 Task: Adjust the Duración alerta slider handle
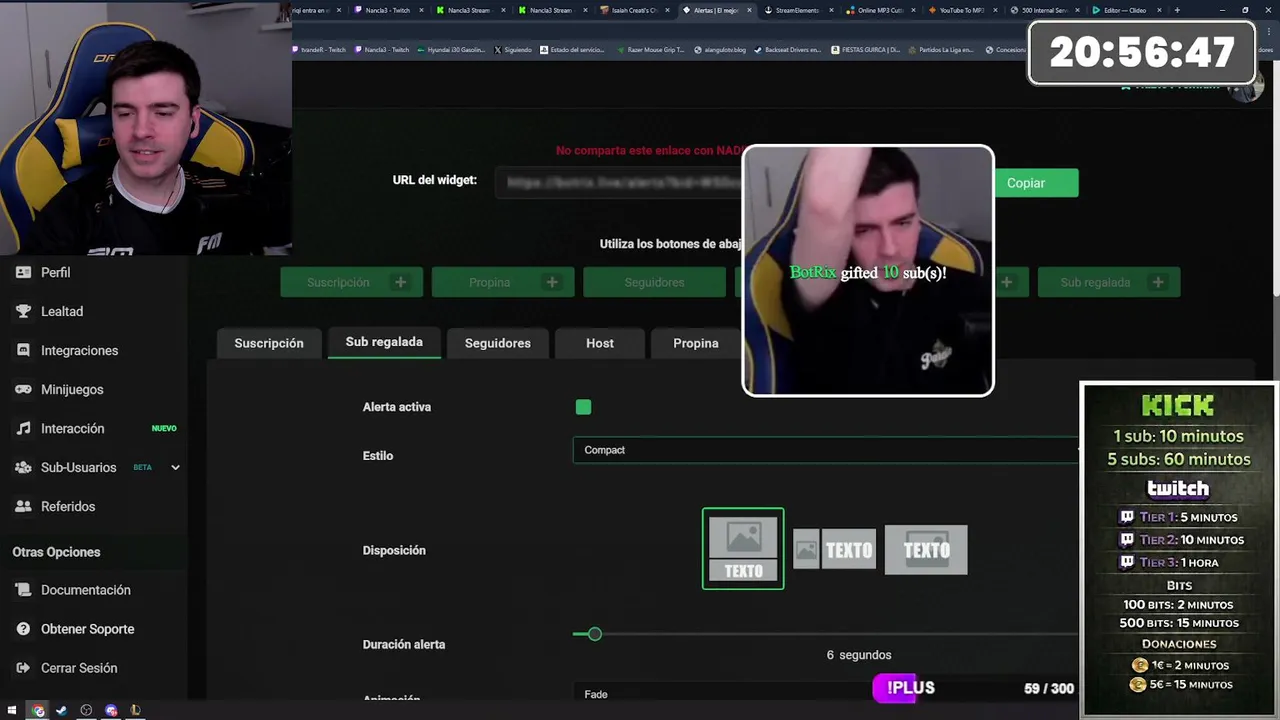pyautogui.click(x=595, y=634)
